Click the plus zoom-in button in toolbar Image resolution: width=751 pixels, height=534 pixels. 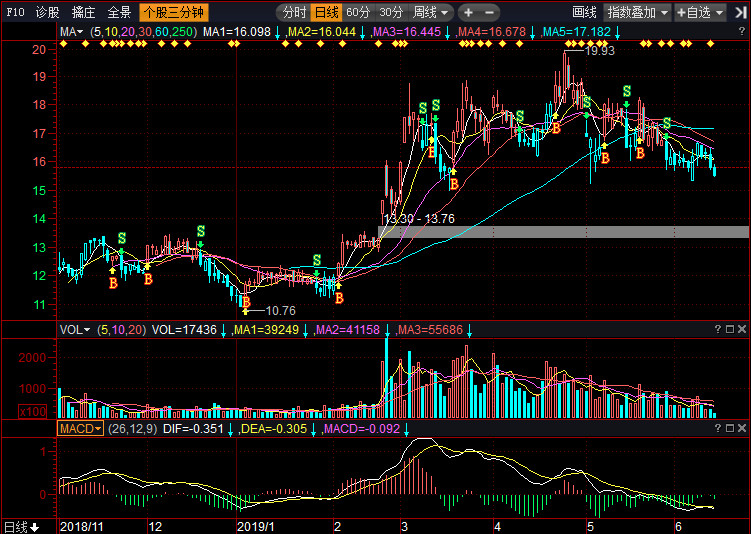click(468, 13)
